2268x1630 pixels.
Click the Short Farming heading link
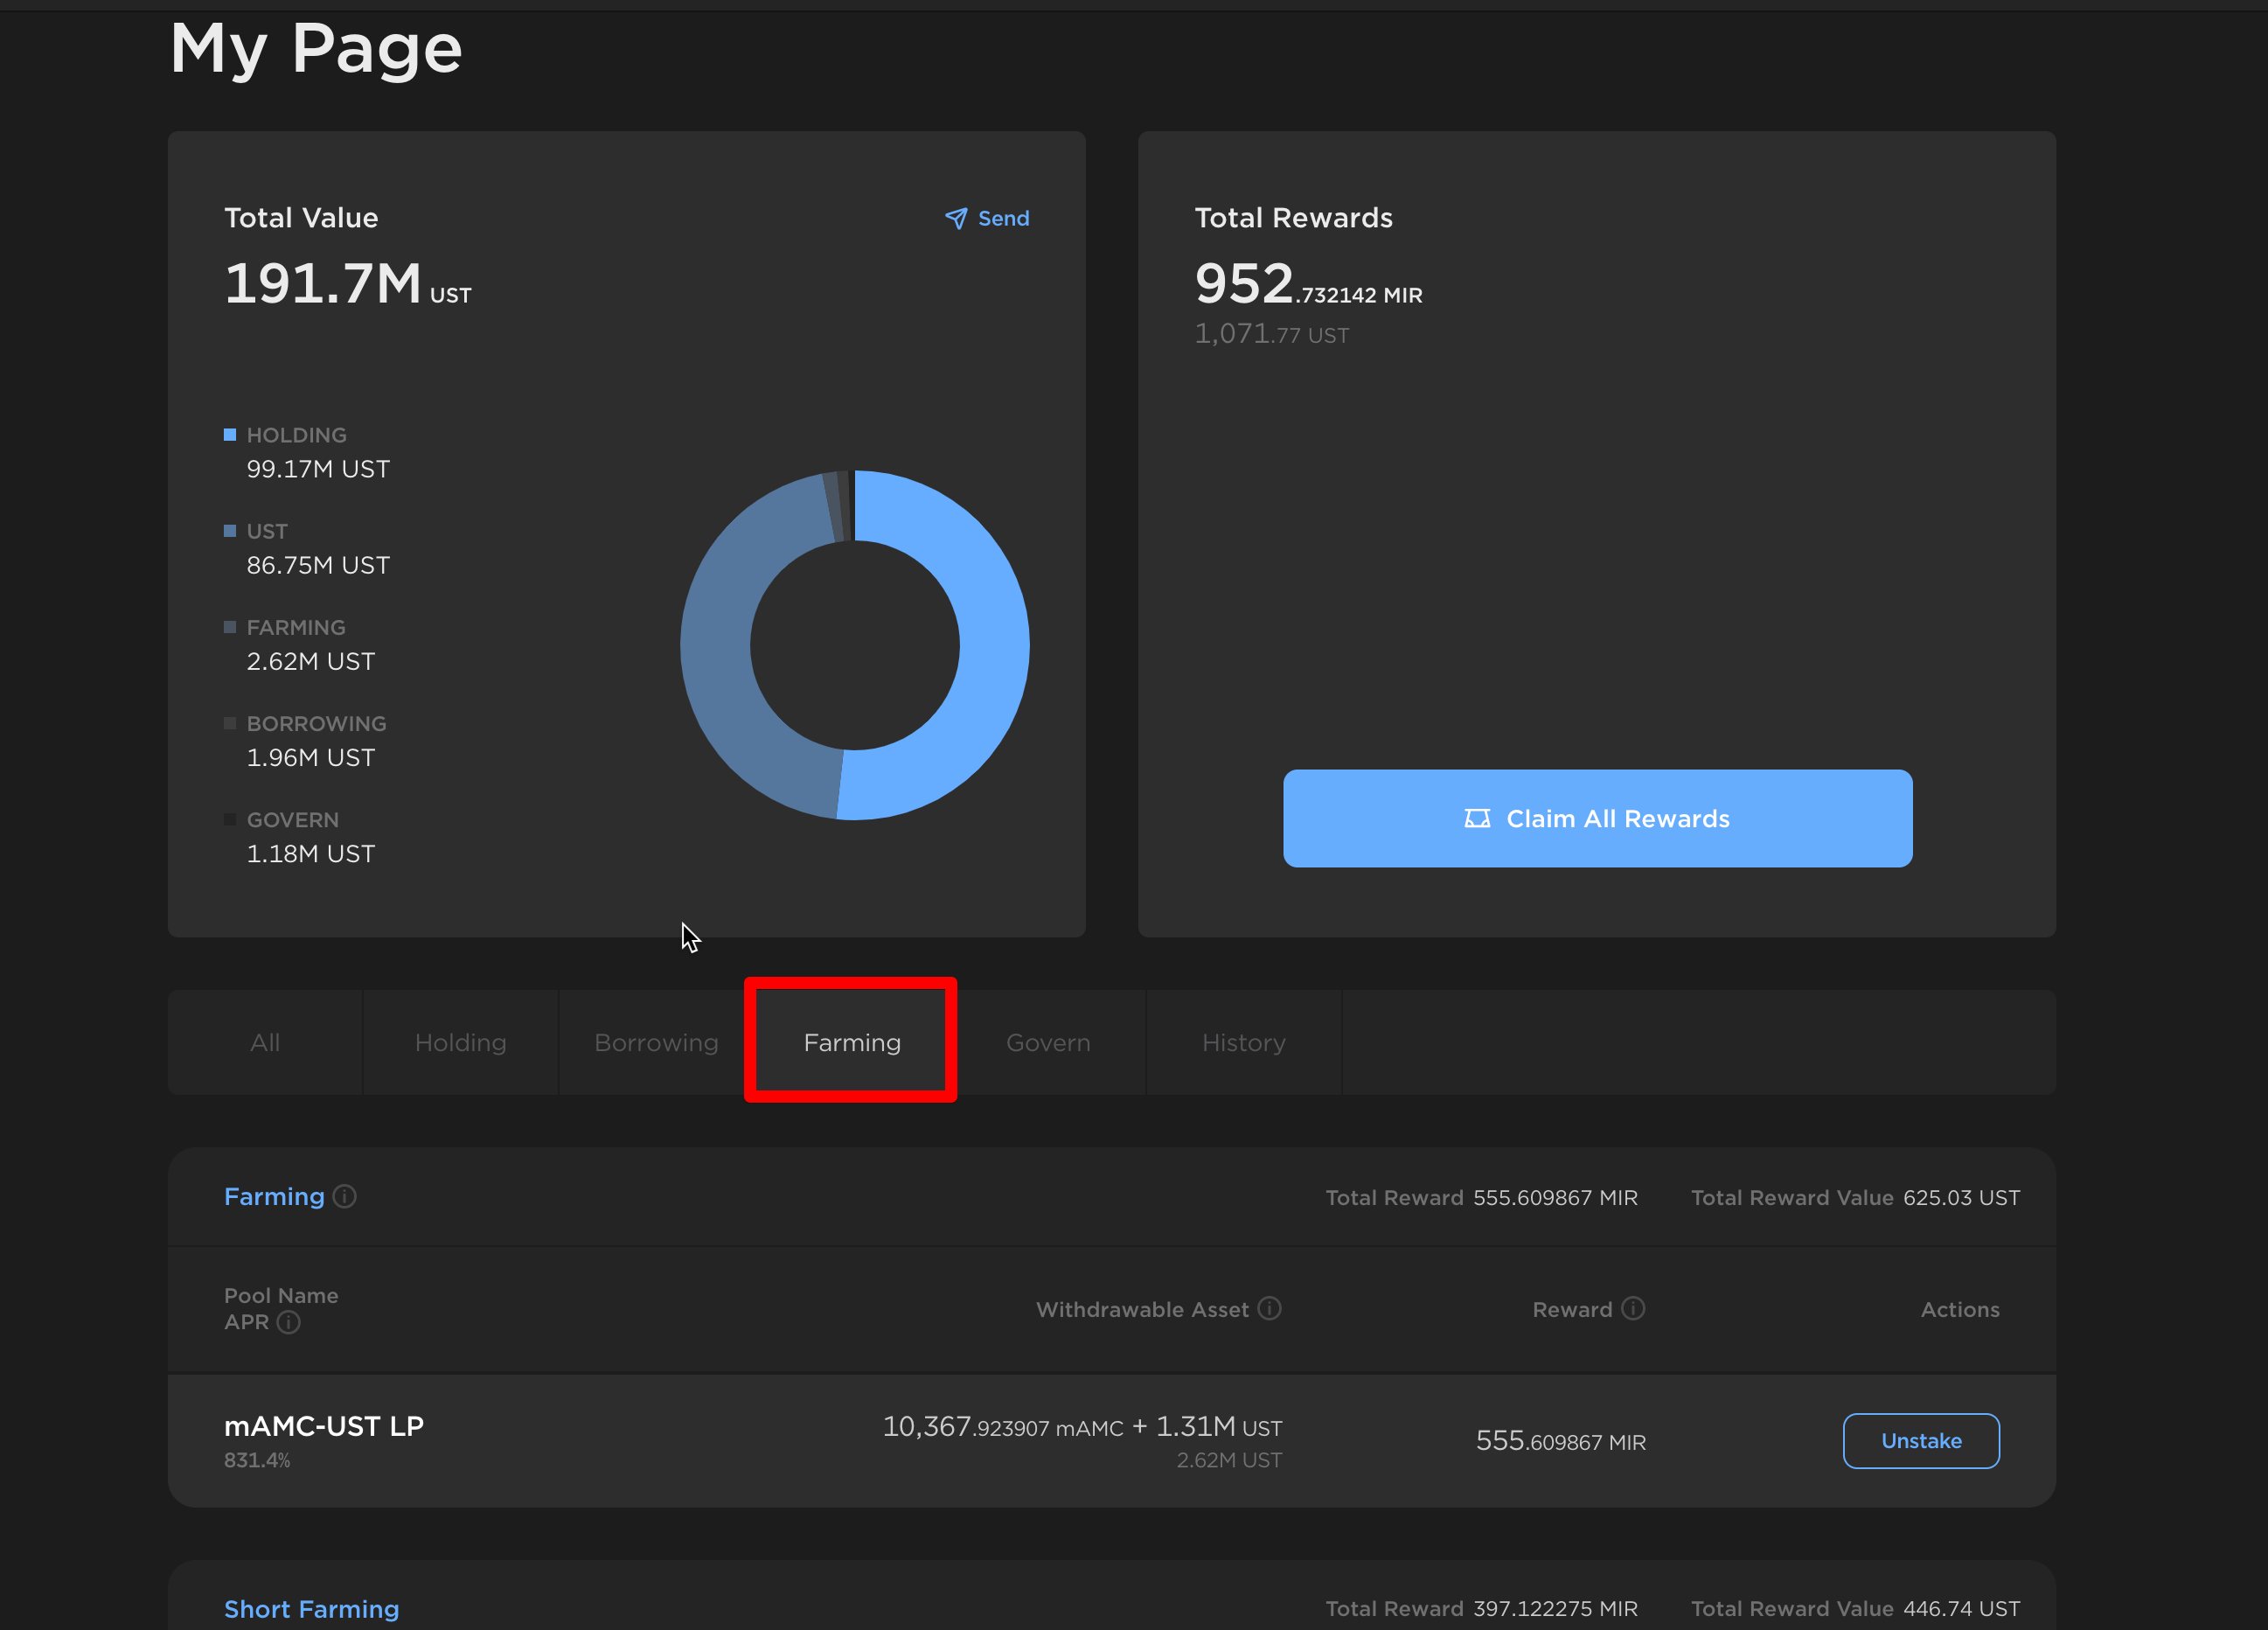click(311, 1608)
